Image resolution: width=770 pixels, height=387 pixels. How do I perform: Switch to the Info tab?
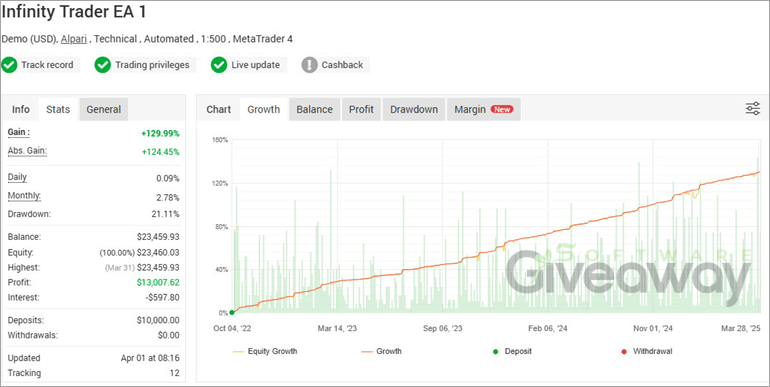pos(21,109)
